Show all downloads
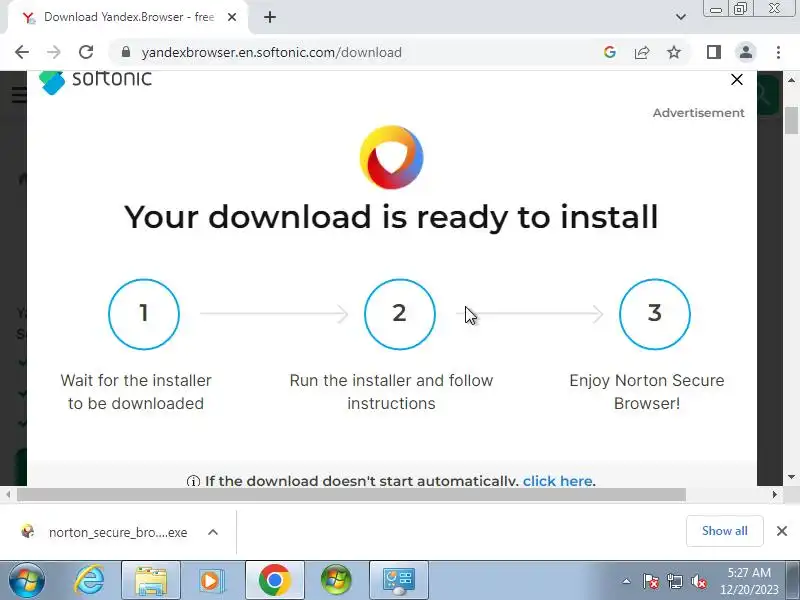 724,531
